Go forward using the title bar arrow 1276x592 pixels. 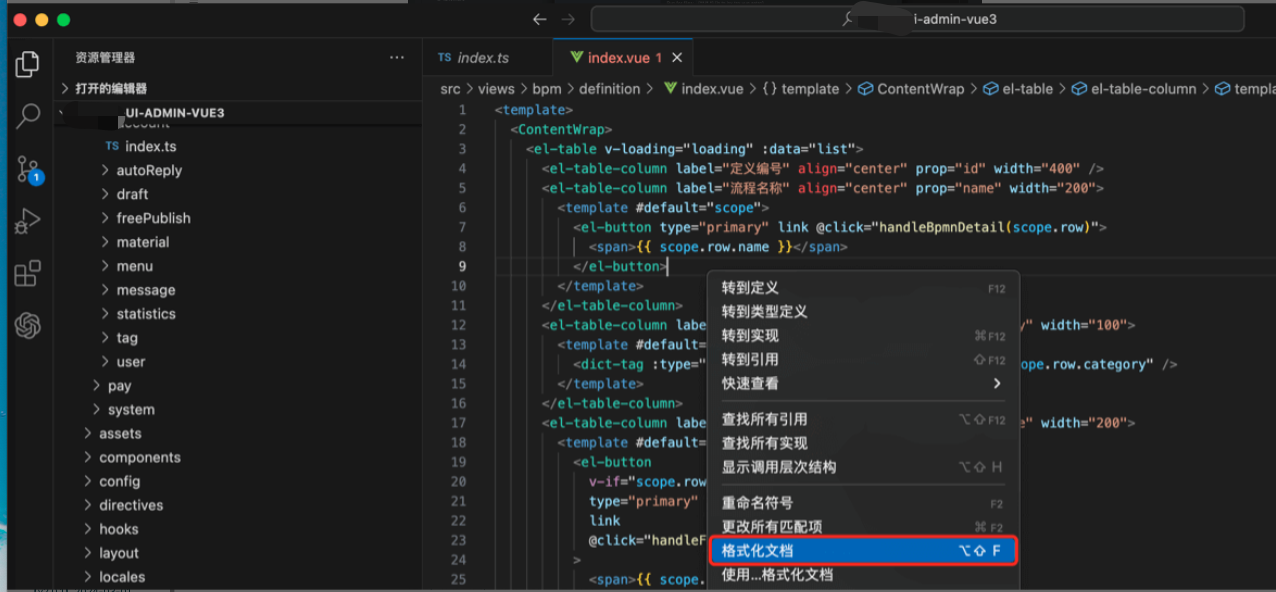pyautogui.click(x=568, y=19)
